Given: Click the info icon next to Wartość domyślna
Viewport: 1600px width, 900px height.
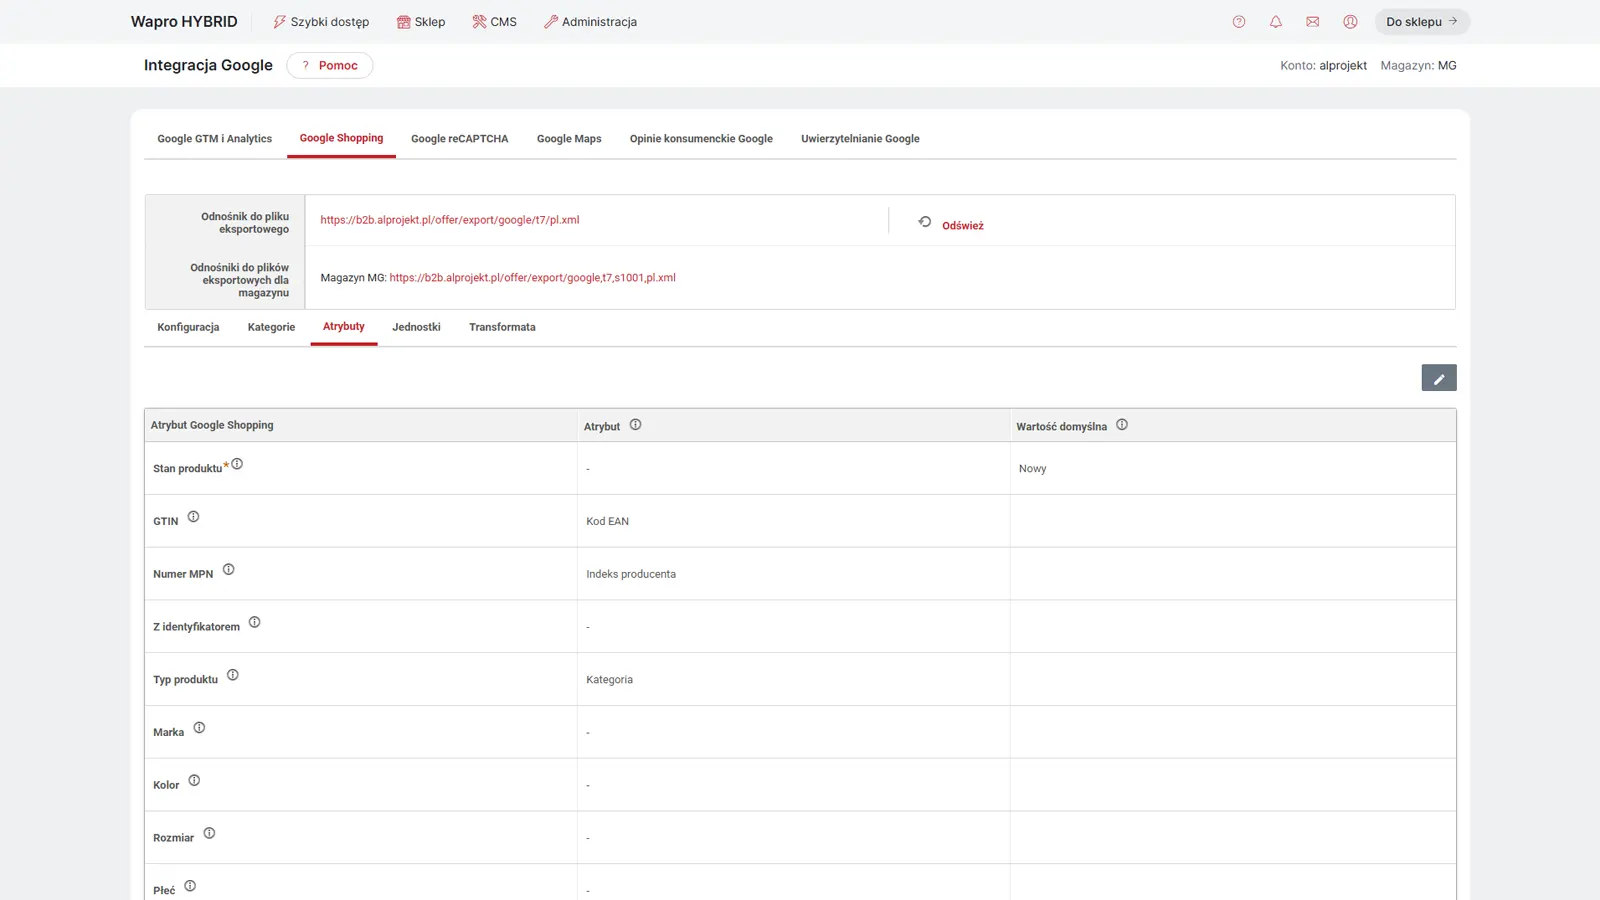Looking at the screenshot, I should [x=1122, y=423].
